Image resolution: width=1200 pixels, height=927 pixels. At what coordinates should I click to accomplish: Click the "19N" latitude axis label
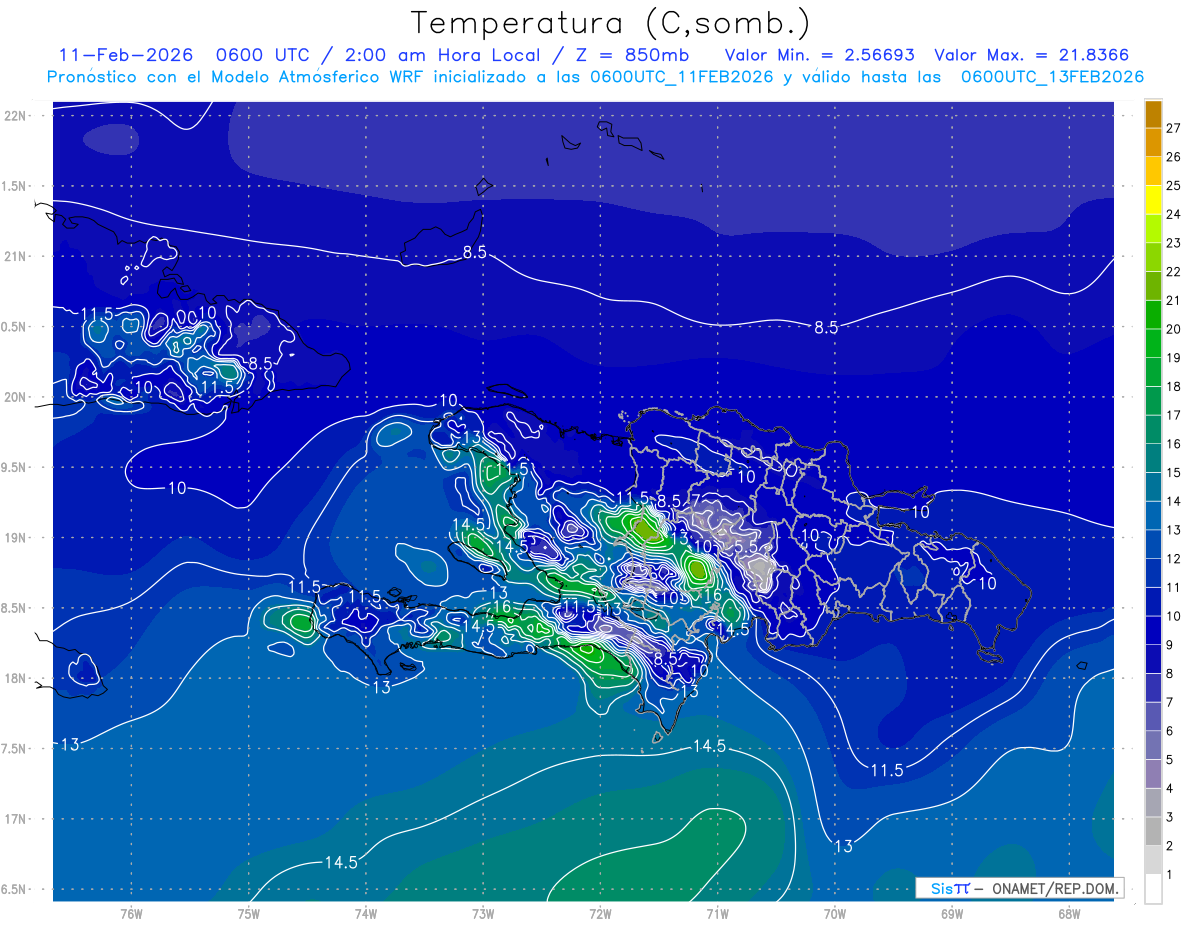click(16, 538)
